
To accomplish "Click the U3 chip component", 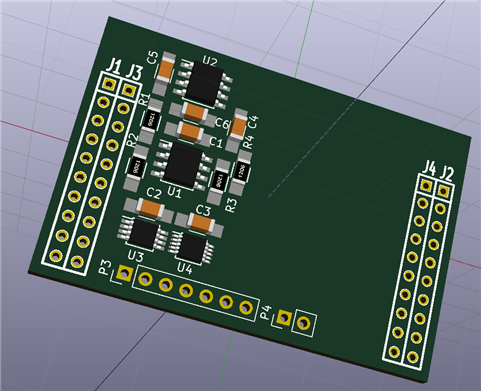I will (143, 233).
